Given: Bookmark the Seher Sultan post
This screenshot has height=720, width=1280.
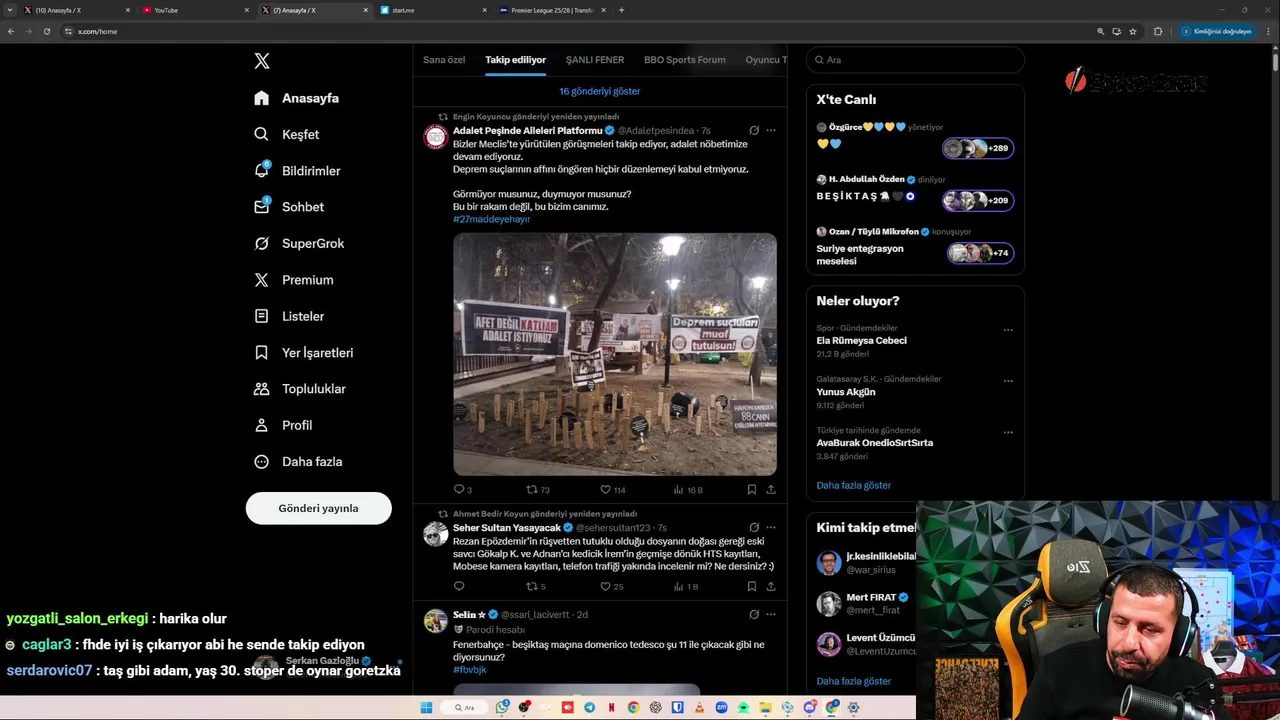Looking at the screenshot, I should click(x=751, y=586).
